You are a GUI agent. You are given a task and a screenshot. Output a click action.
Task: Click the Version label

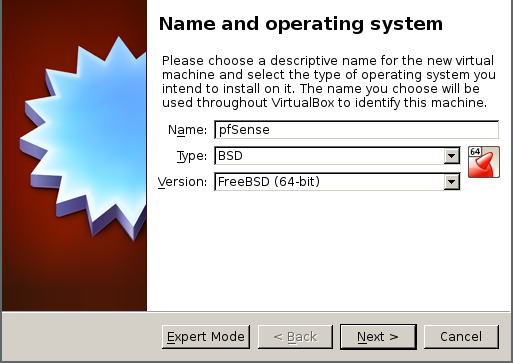[182, 182]
